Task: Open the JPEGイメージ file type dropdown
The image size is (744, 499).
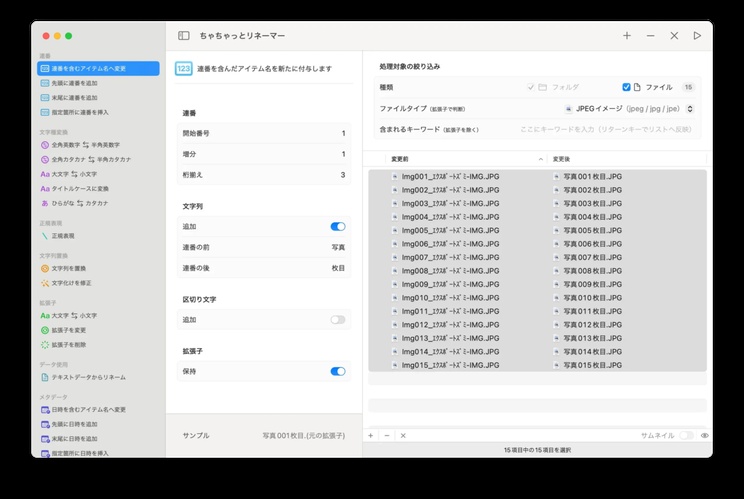Action: click(629, 109)
